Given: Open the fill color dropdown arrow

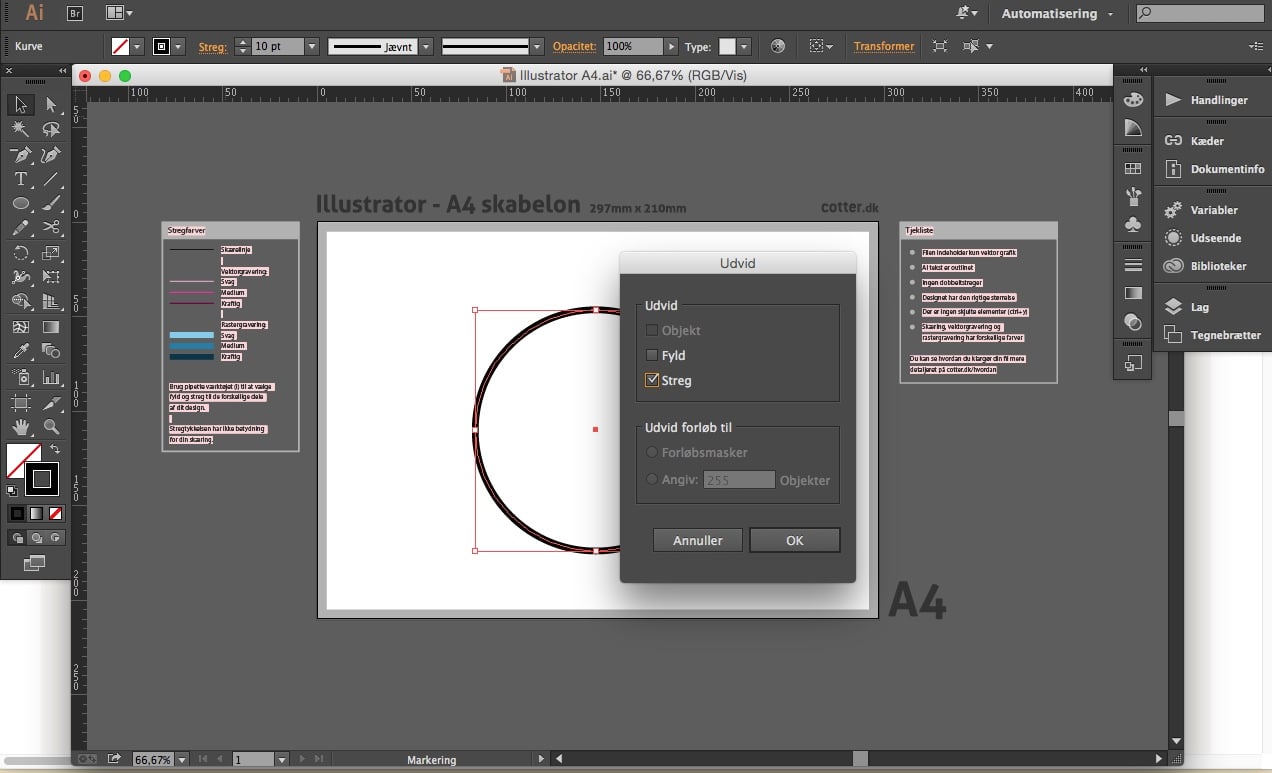Looking at the screenshot, I should coord(137,46).
